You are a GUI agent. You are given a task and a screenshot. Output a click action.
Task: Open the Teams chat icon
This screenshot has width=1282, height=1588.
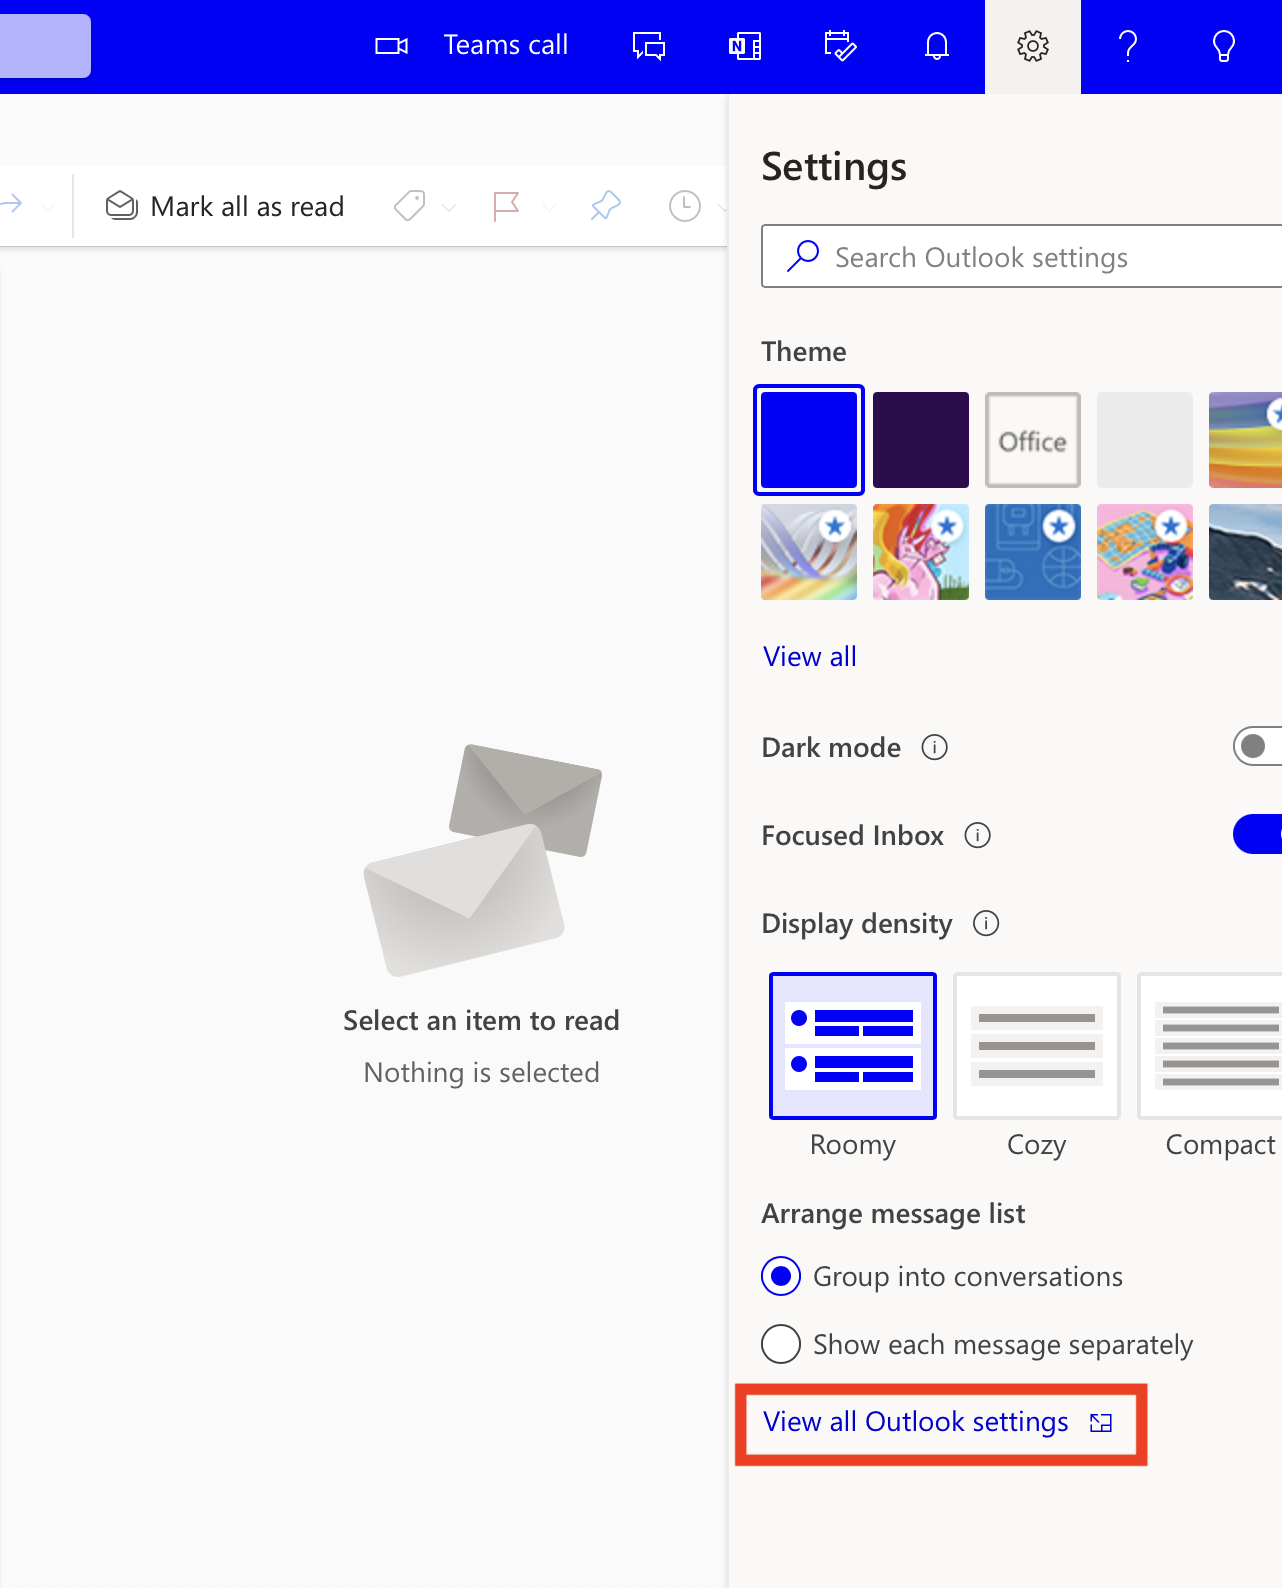click(x=649, y=46)
